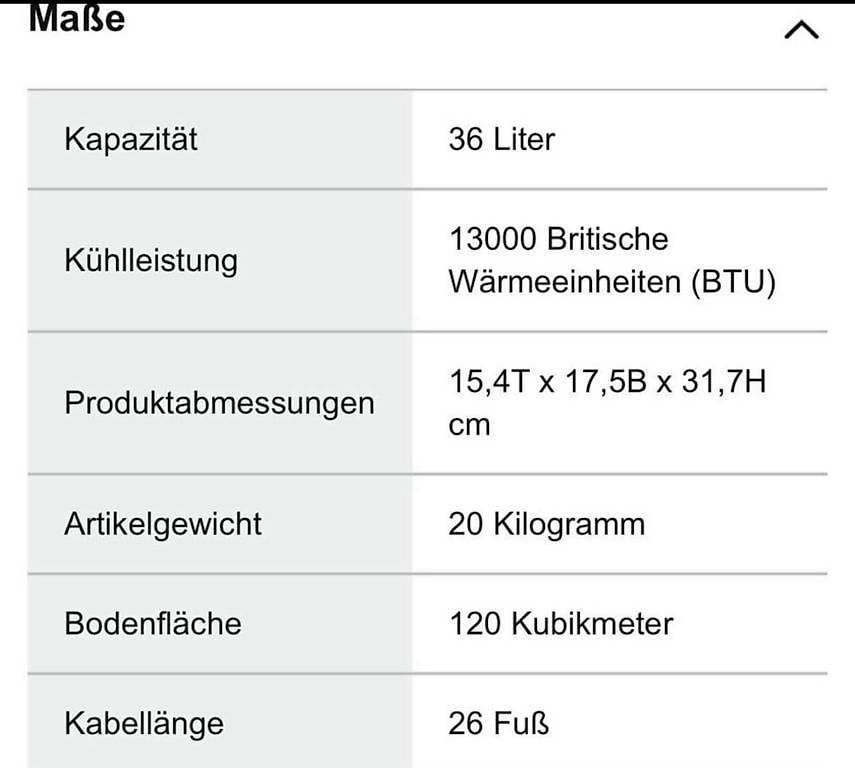Click the number 26 in cable length
The width and height of the screenshot is (855, 768).
click(466, 723)
